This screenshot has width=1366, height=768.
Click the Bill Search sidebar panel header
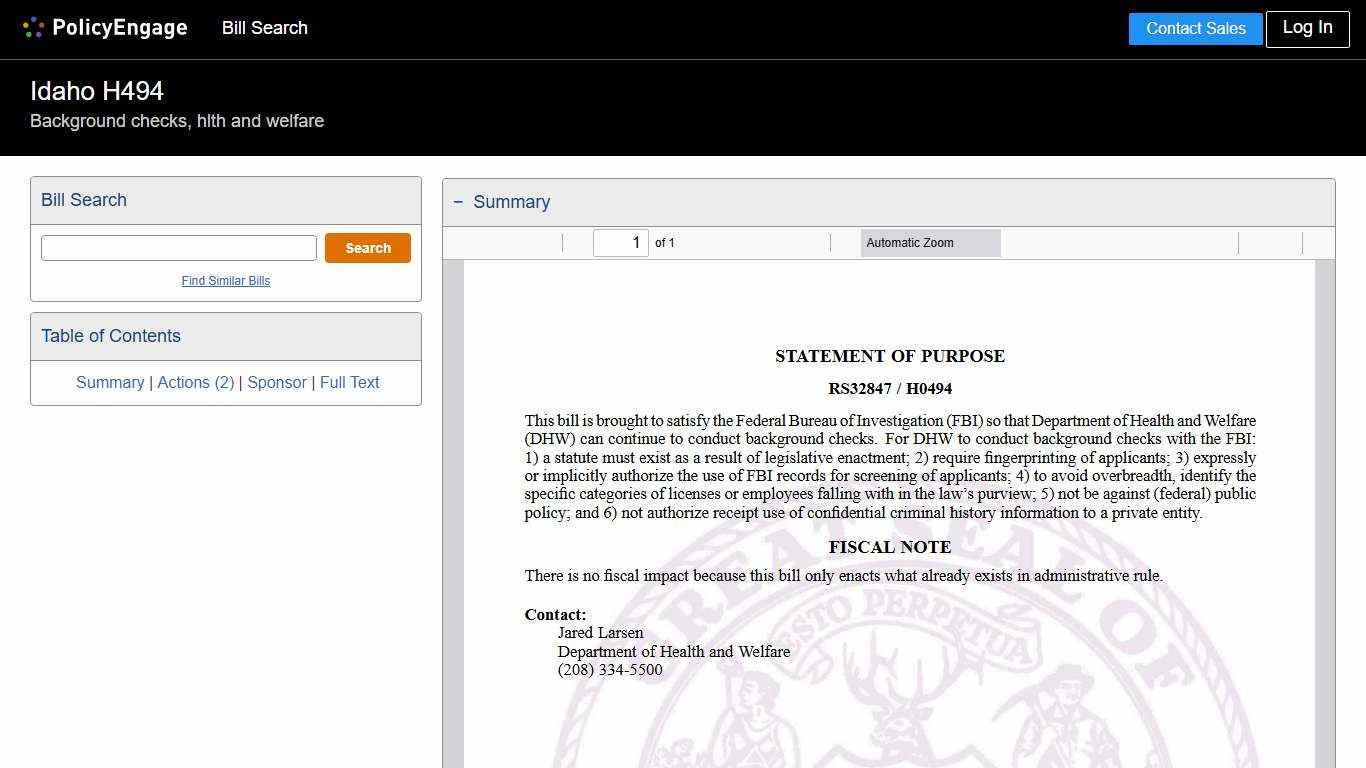84,200
